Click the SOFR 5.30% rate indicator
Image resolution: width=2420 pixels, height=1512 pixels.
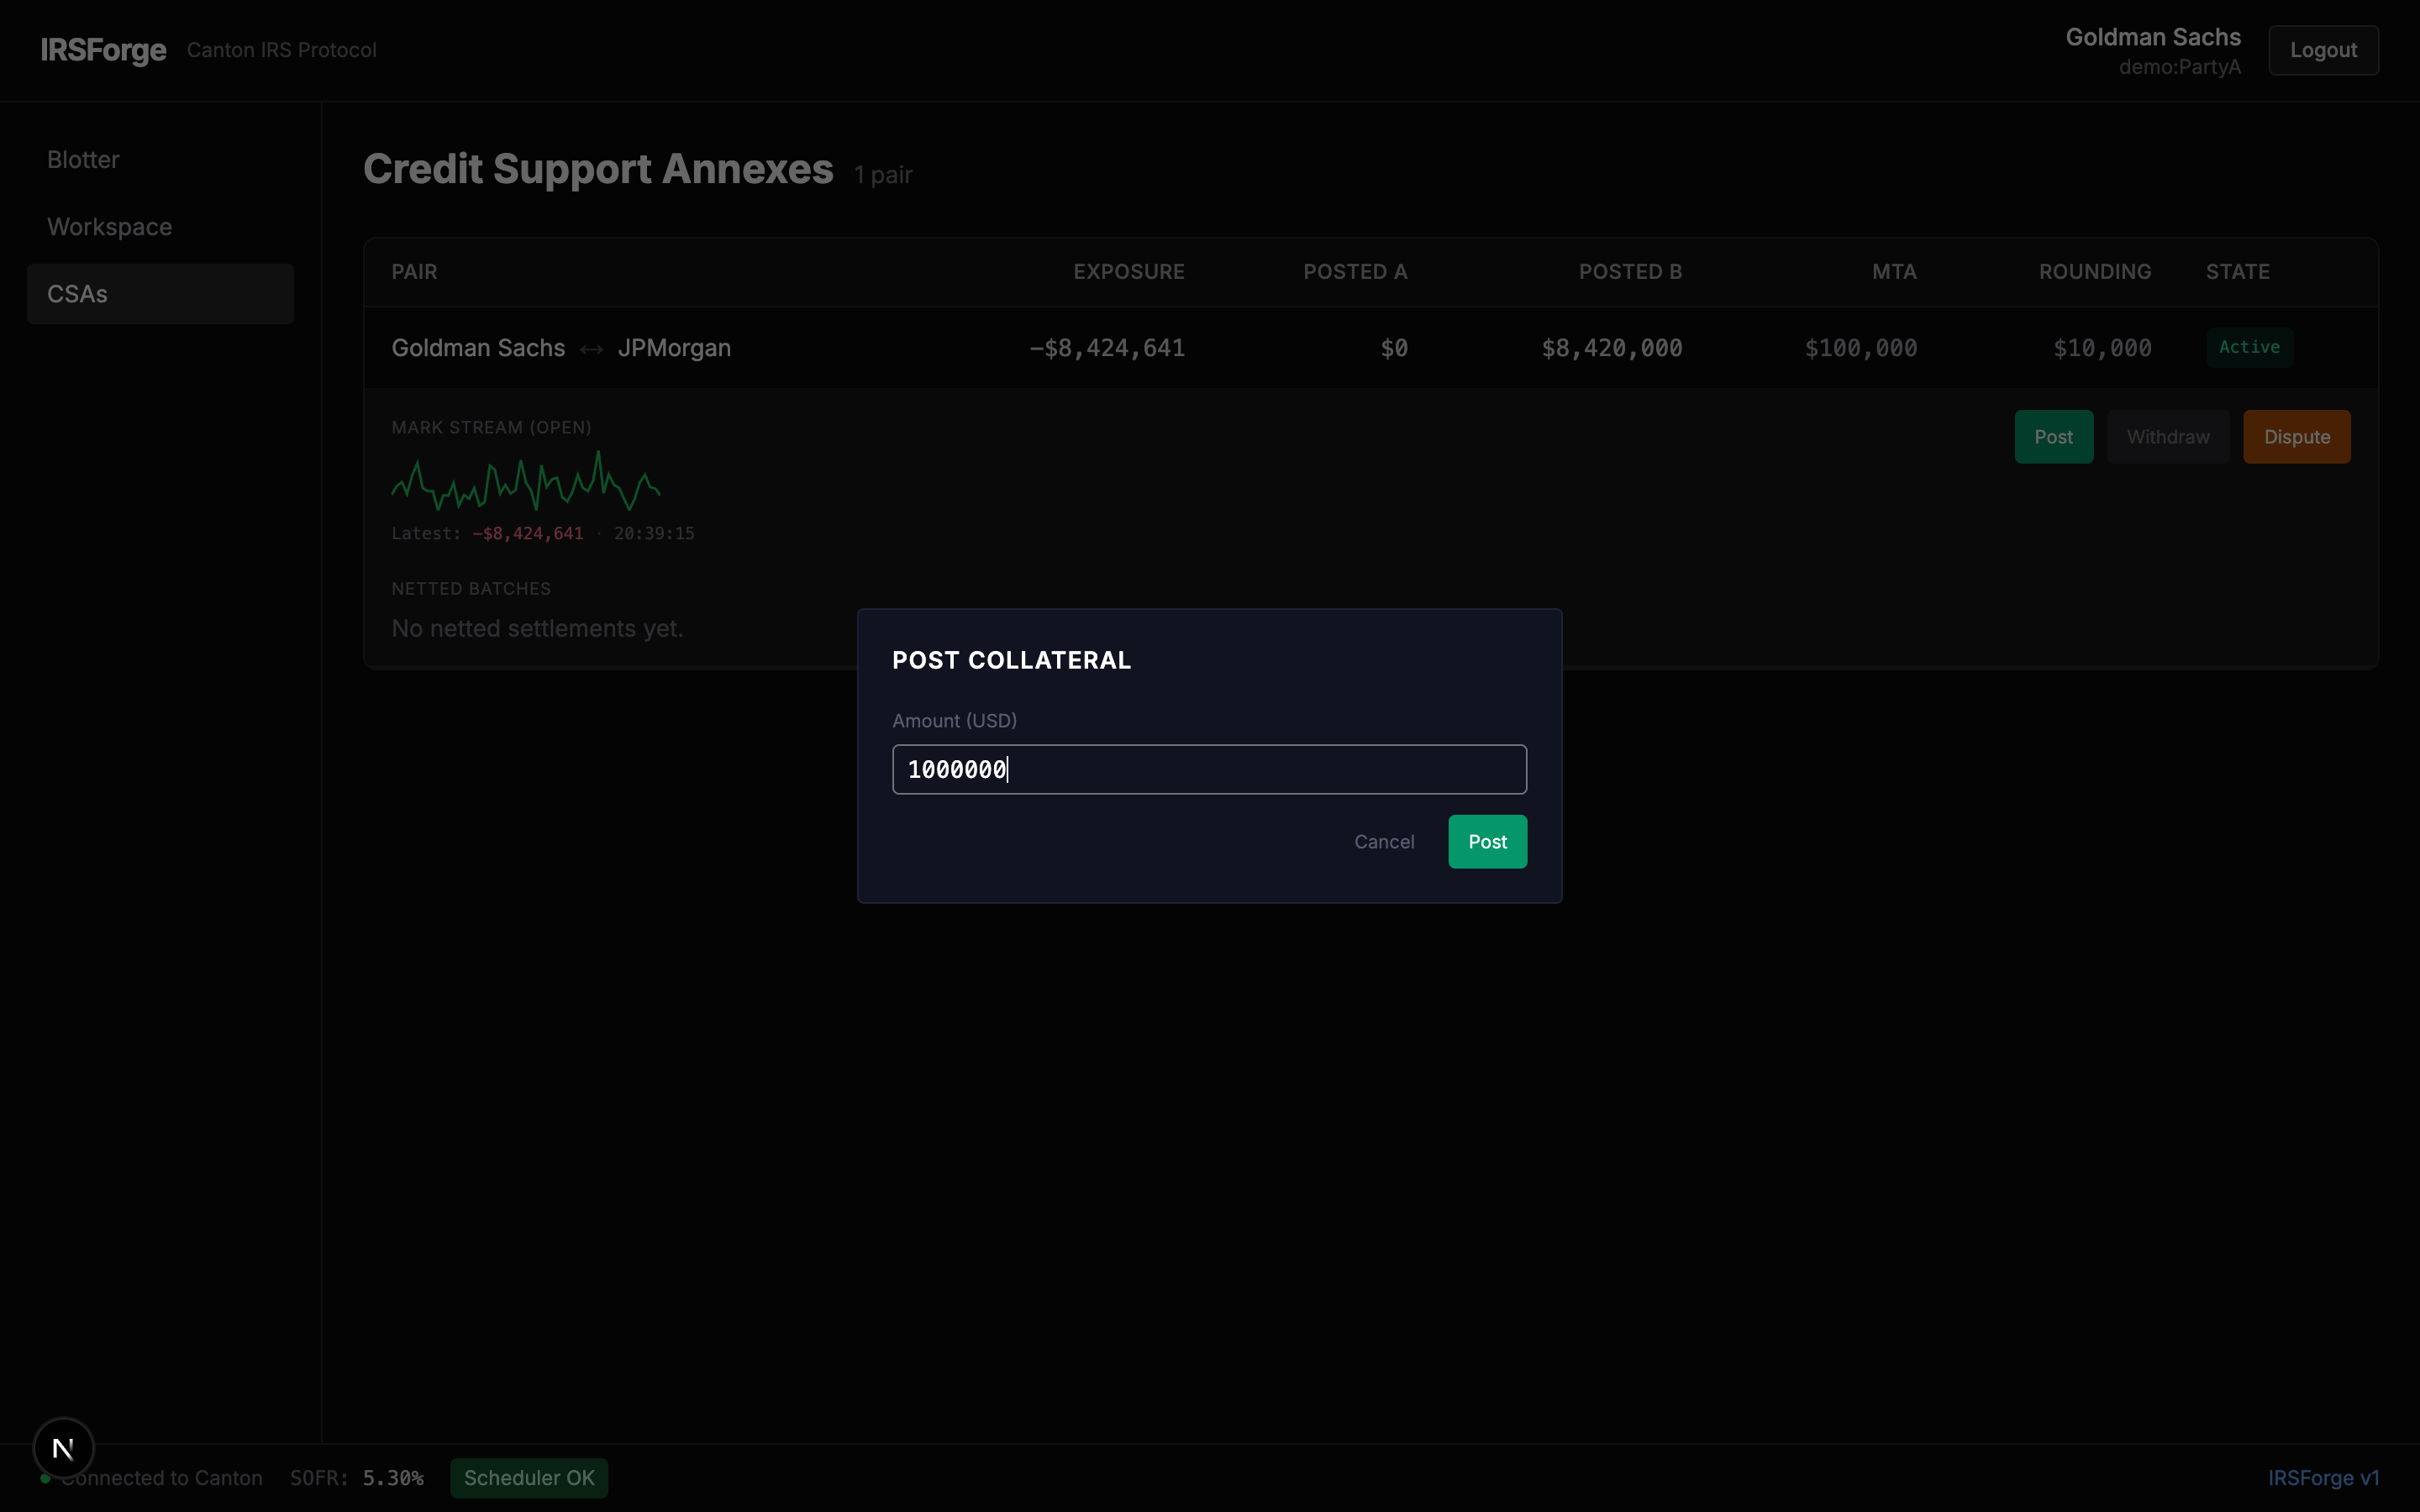(x=358, y=1478)
